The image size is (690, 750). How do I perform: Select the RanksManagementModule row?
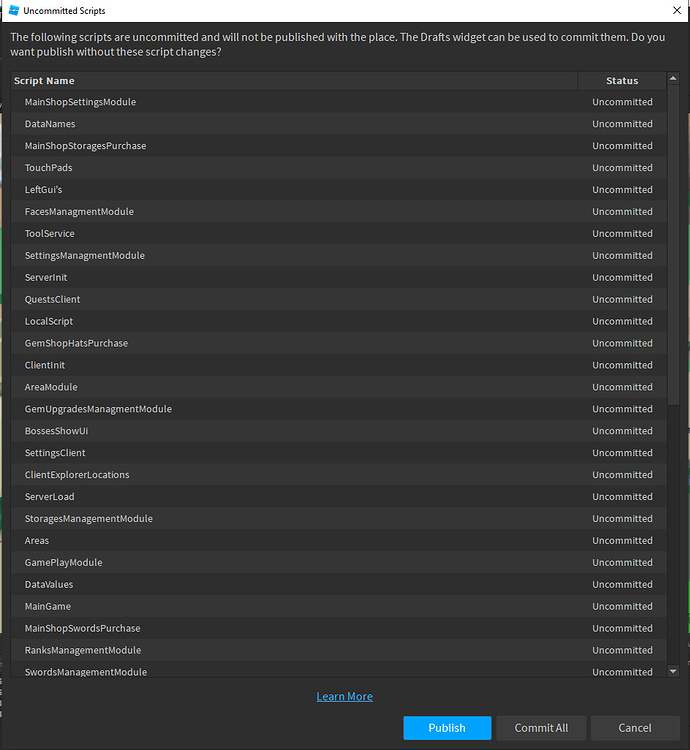339,650
